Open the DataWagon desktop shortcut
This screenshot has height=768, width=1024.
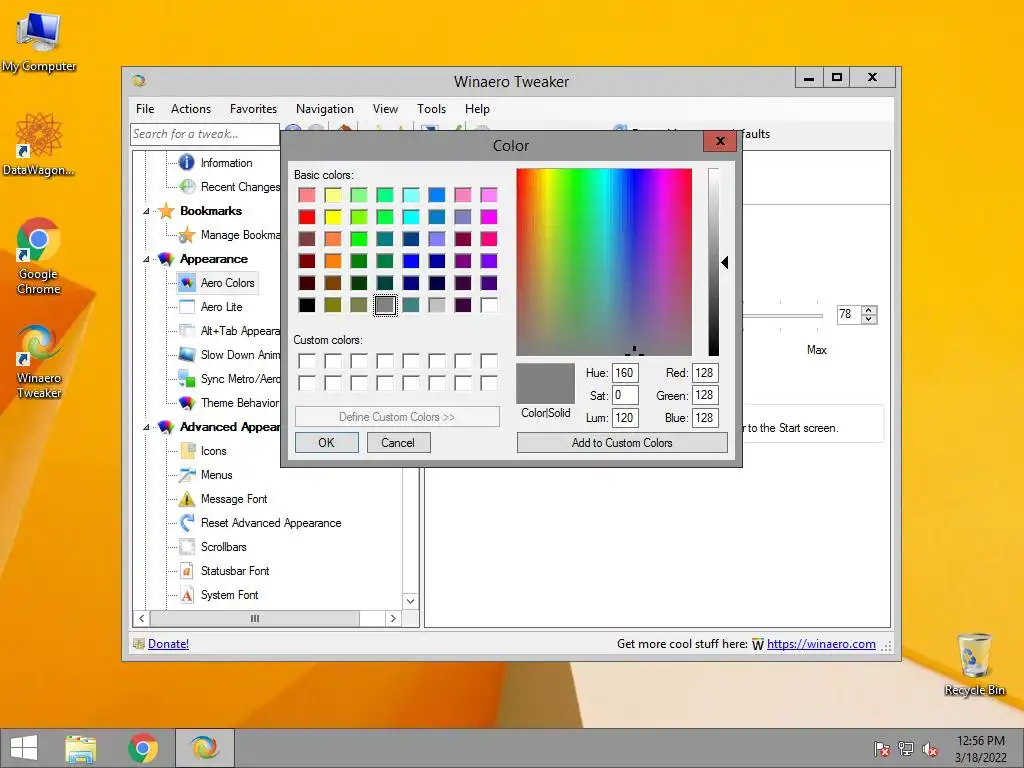pos(39,145)
